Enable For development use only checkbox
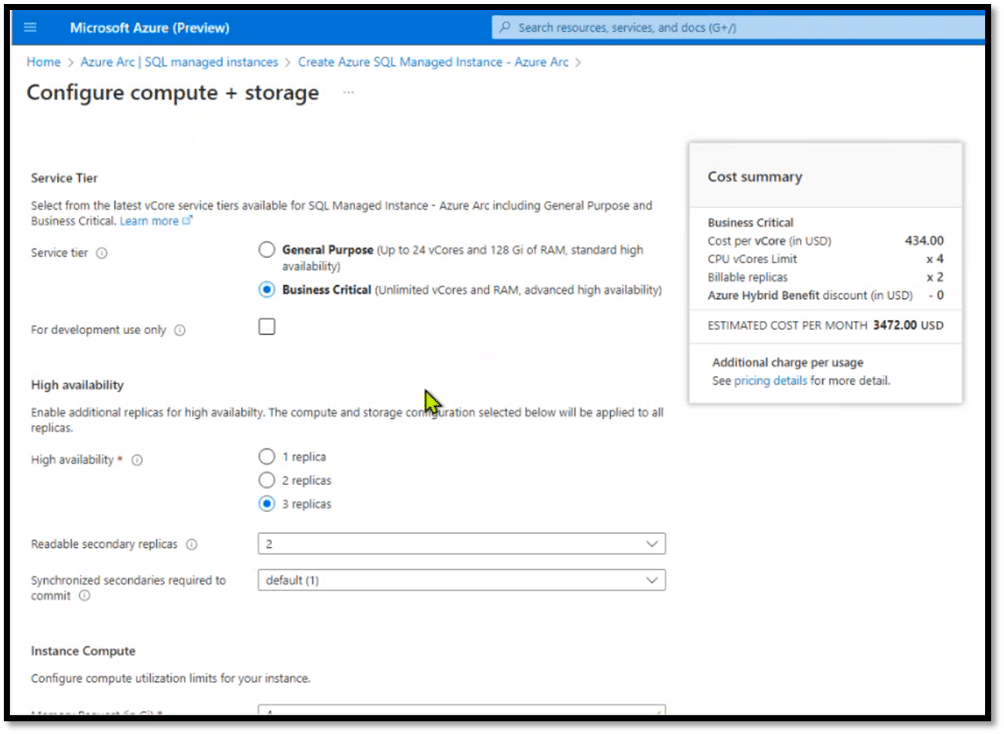Screen dimensions: 1004x734 (267, 327)
